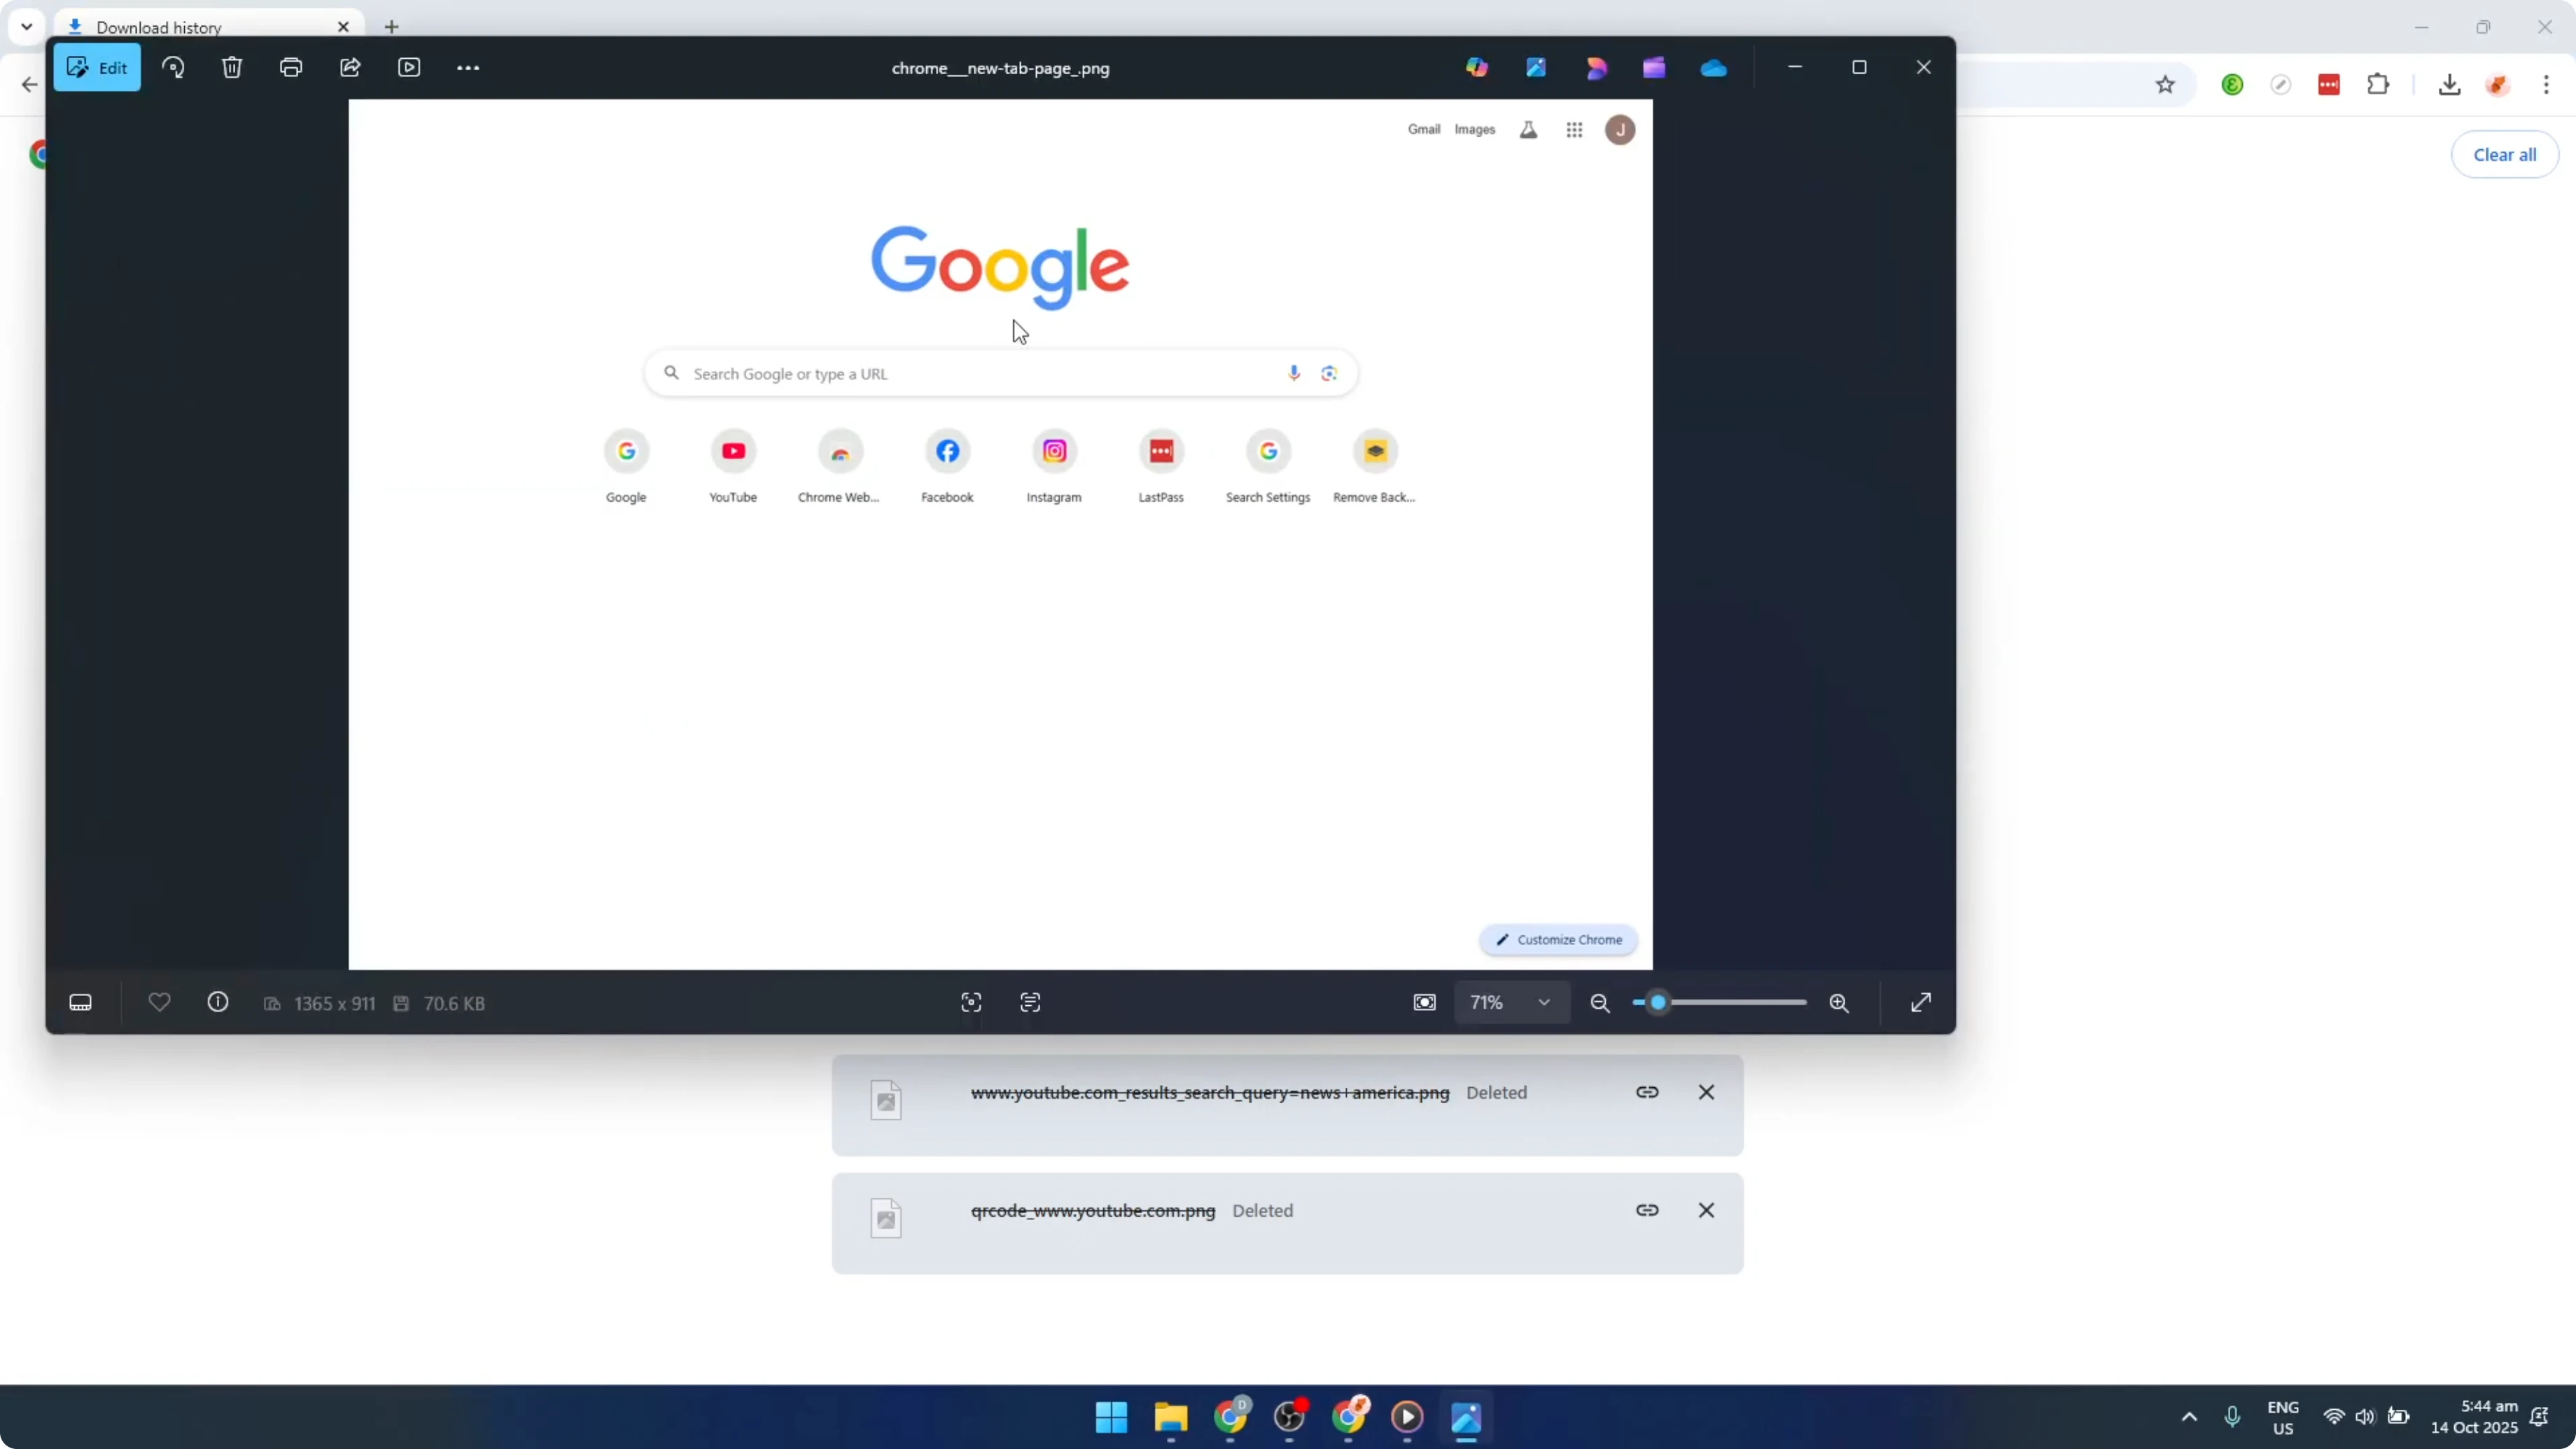Open OneDrive cloud icon in Photos
Image resolution: width=2576 pixels, height=1449 pixels.
click(x=1714, y=68)
